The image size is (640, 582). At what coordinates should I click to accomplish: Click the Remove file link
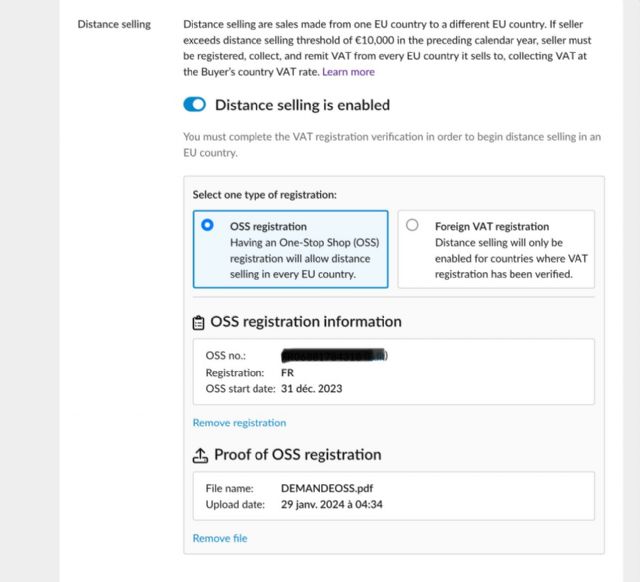point(220,538)
